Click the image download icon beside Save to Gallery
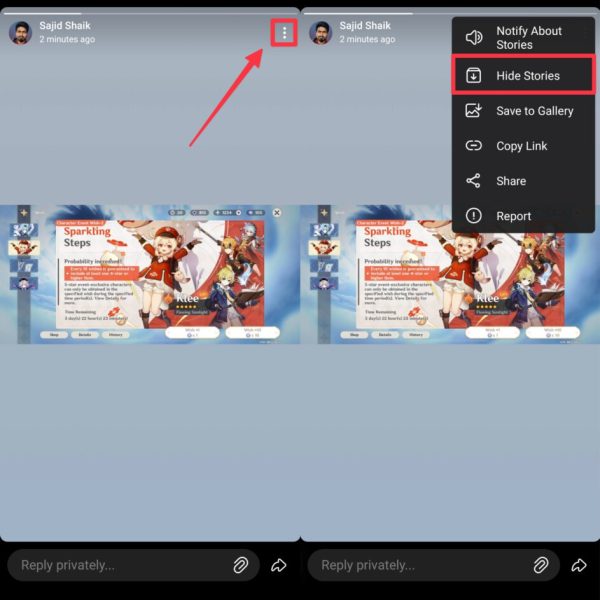Image resolution: width=600 pixels, height=600 pixels. pyautogui.click(x=473, y=110)
